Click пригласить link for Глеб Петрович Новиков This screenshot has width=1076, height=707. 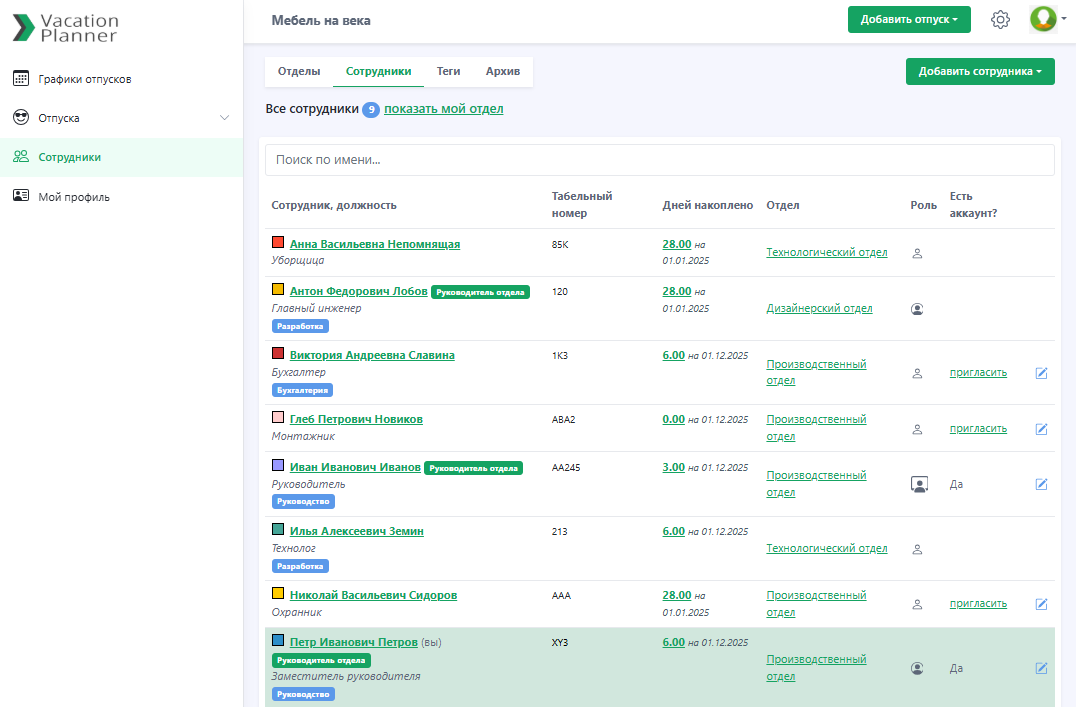point(978,429)
